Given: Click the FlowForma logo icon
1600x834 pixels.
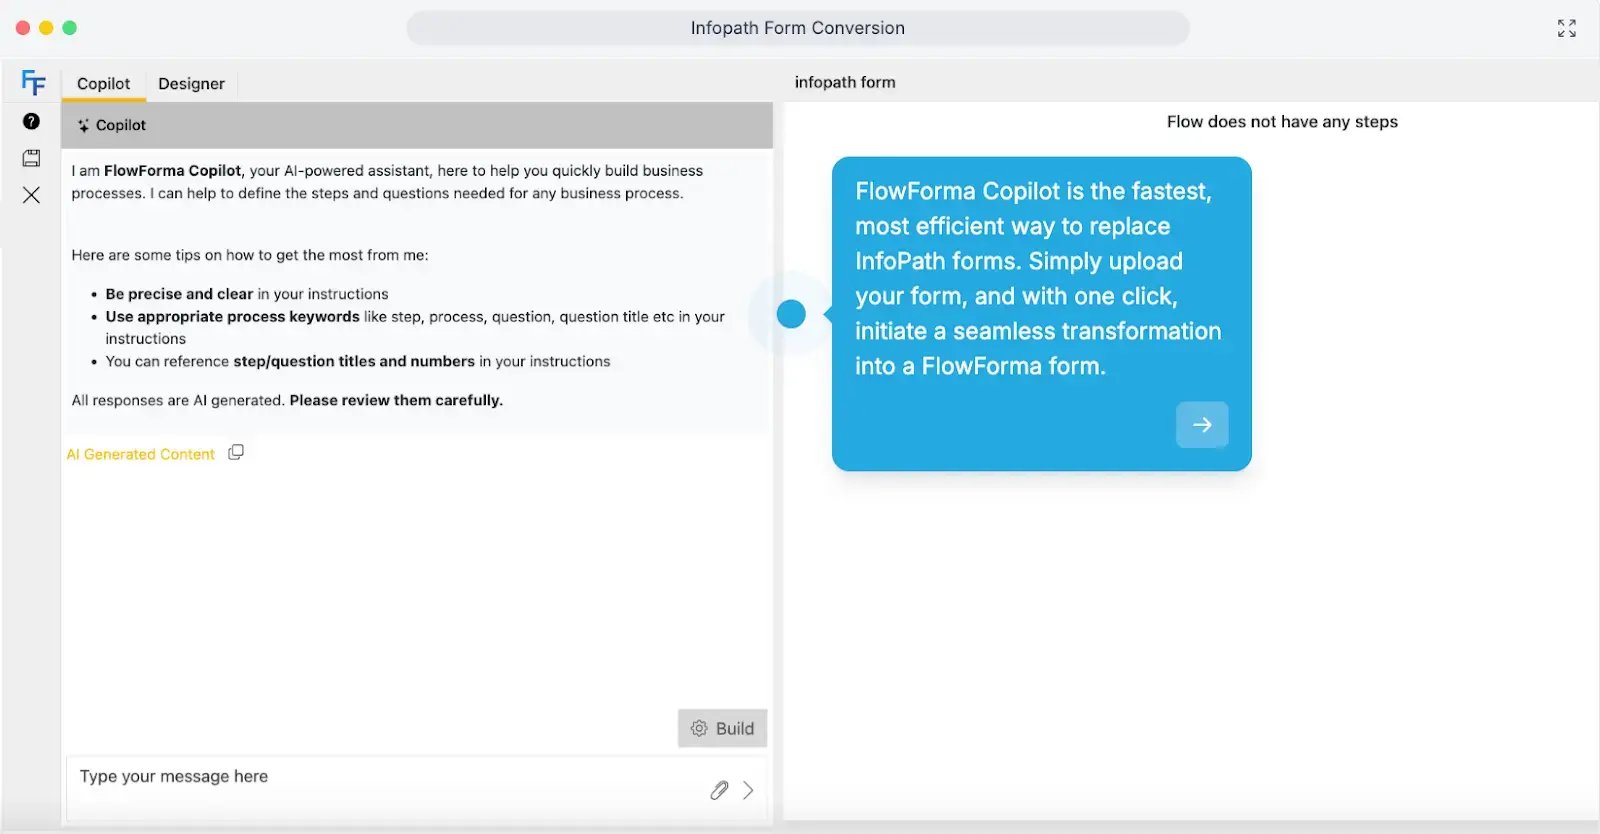Looking at the screenshot, I should (x=32, y=83).
